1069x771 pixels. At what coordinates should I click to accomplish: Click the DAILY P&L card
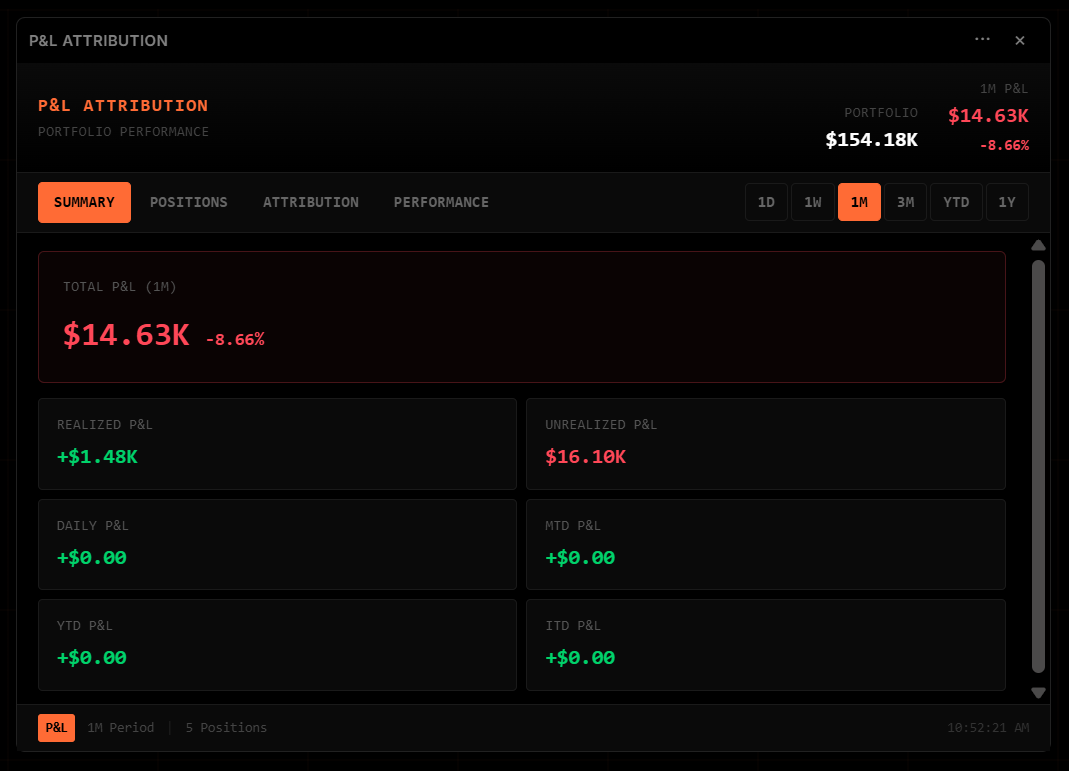(277, 544)
